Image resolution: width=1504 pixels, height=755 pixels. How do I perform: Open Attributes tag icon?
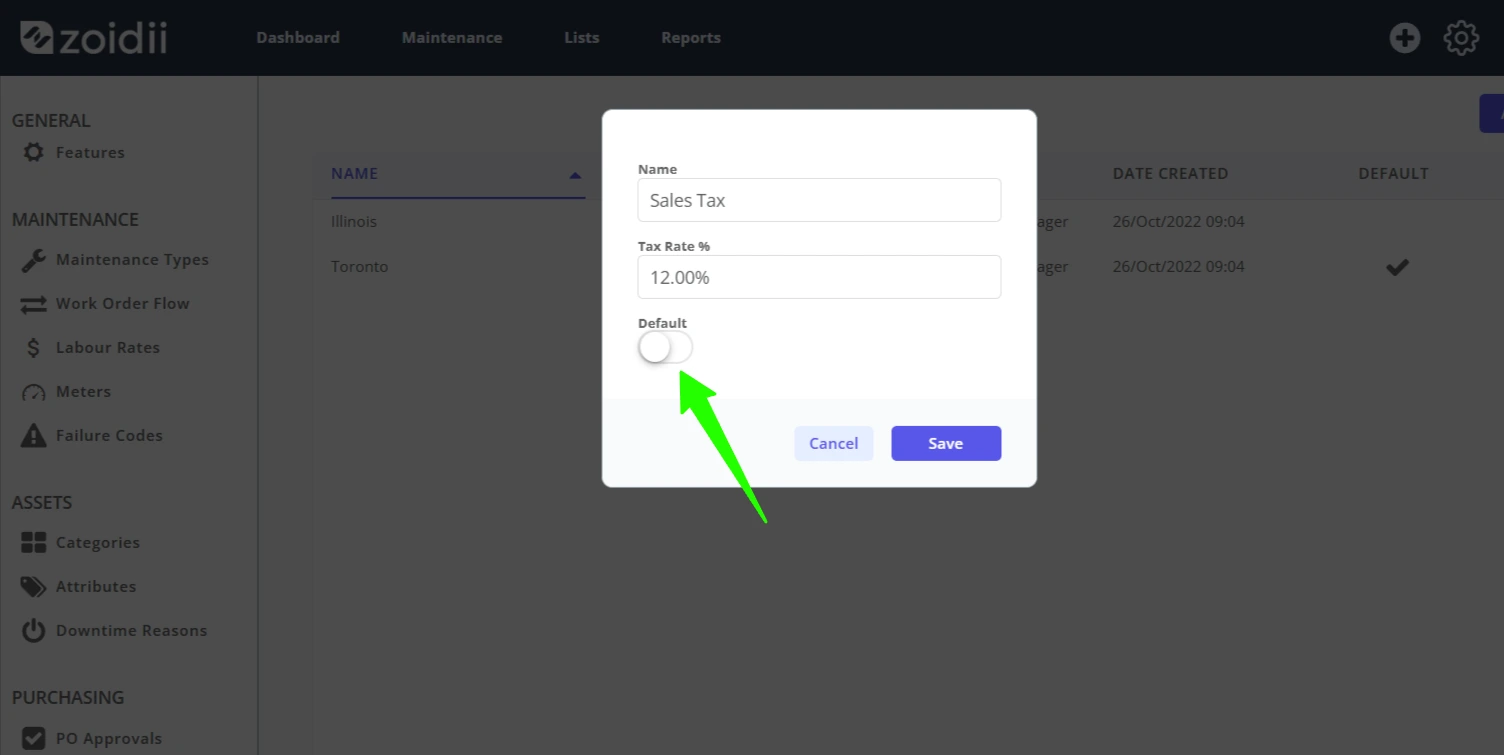[33, 587]
